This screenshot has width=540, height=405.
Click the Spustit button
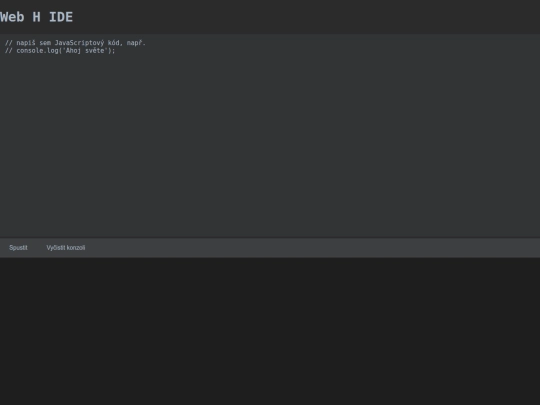click(18, 248)
